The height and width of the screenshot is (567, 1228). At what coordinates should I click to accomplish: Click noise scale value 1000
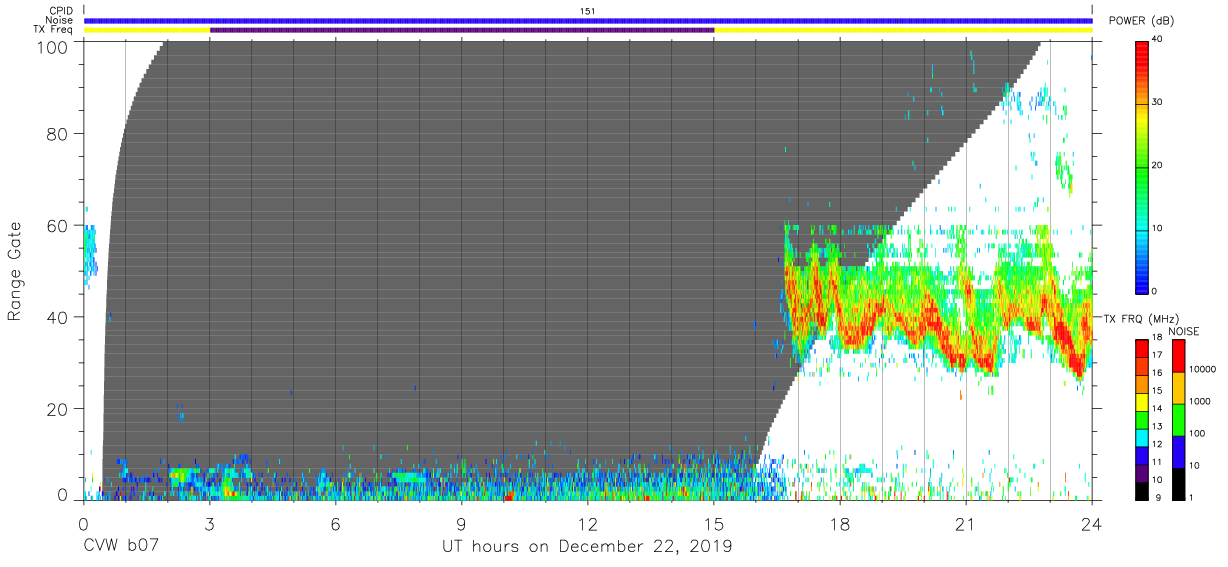[x=1200, y=401]
